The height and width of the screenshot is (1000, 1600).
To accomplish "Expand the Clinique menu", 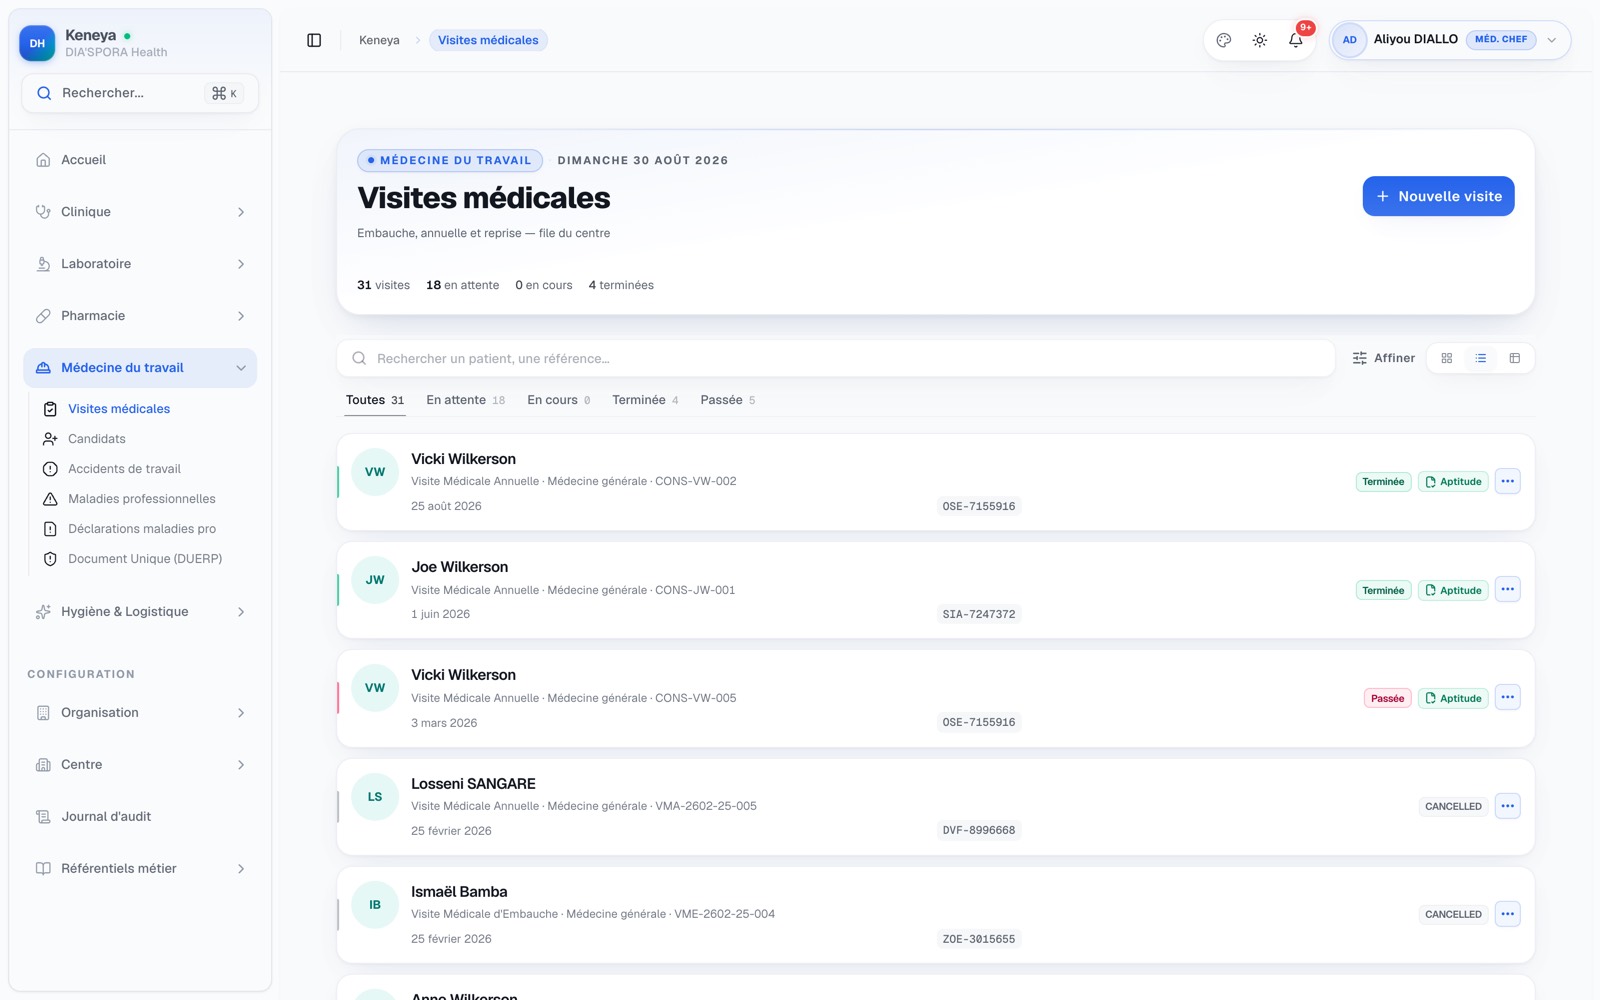I will [x=140, y=212].
